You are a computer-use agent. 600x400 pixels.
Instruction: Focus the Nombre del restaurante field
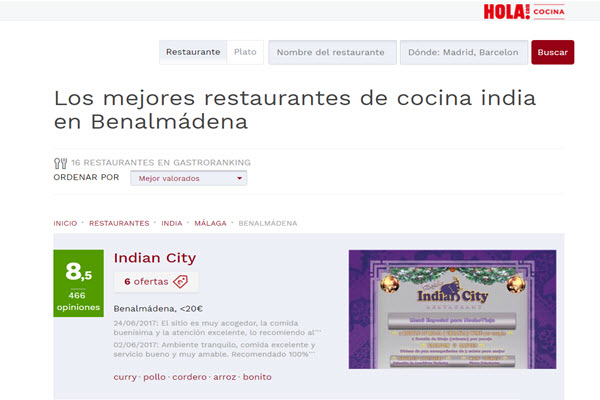click(x=332, y=52)
